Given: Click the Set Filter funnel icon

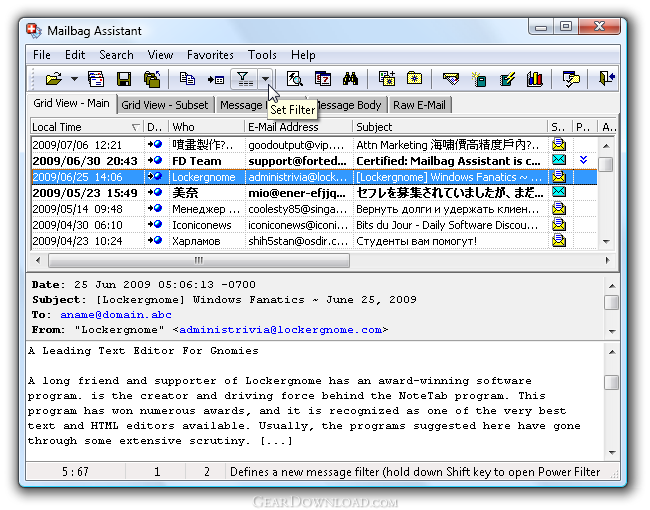Looking at the screenshot, I should pyautogui.click(x=244, y=78).
